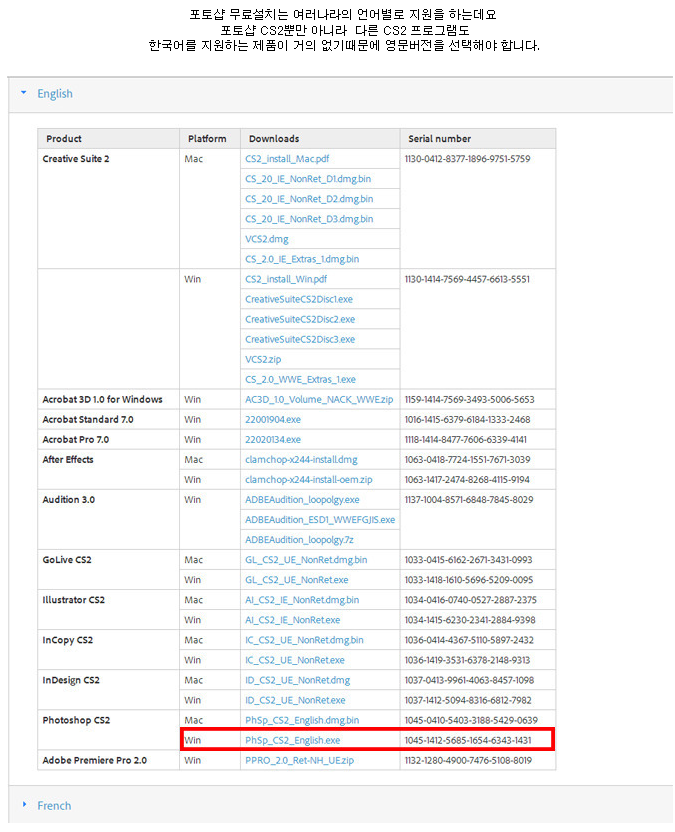Download clamchop-x244-install-oem.zip
675x832 pixels.
308,480
